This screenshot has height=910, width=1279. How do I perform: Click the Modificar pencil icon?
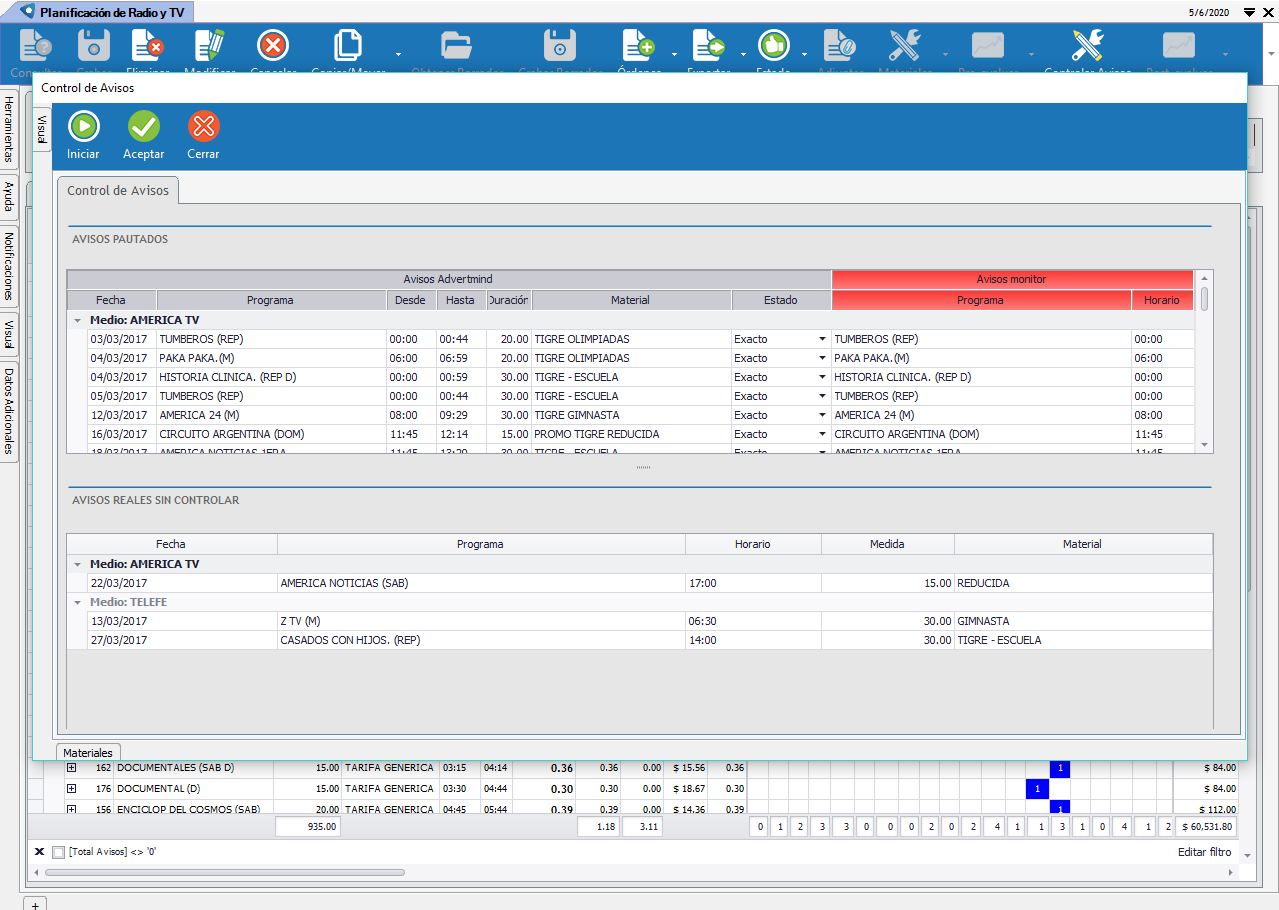pos(209,46)
